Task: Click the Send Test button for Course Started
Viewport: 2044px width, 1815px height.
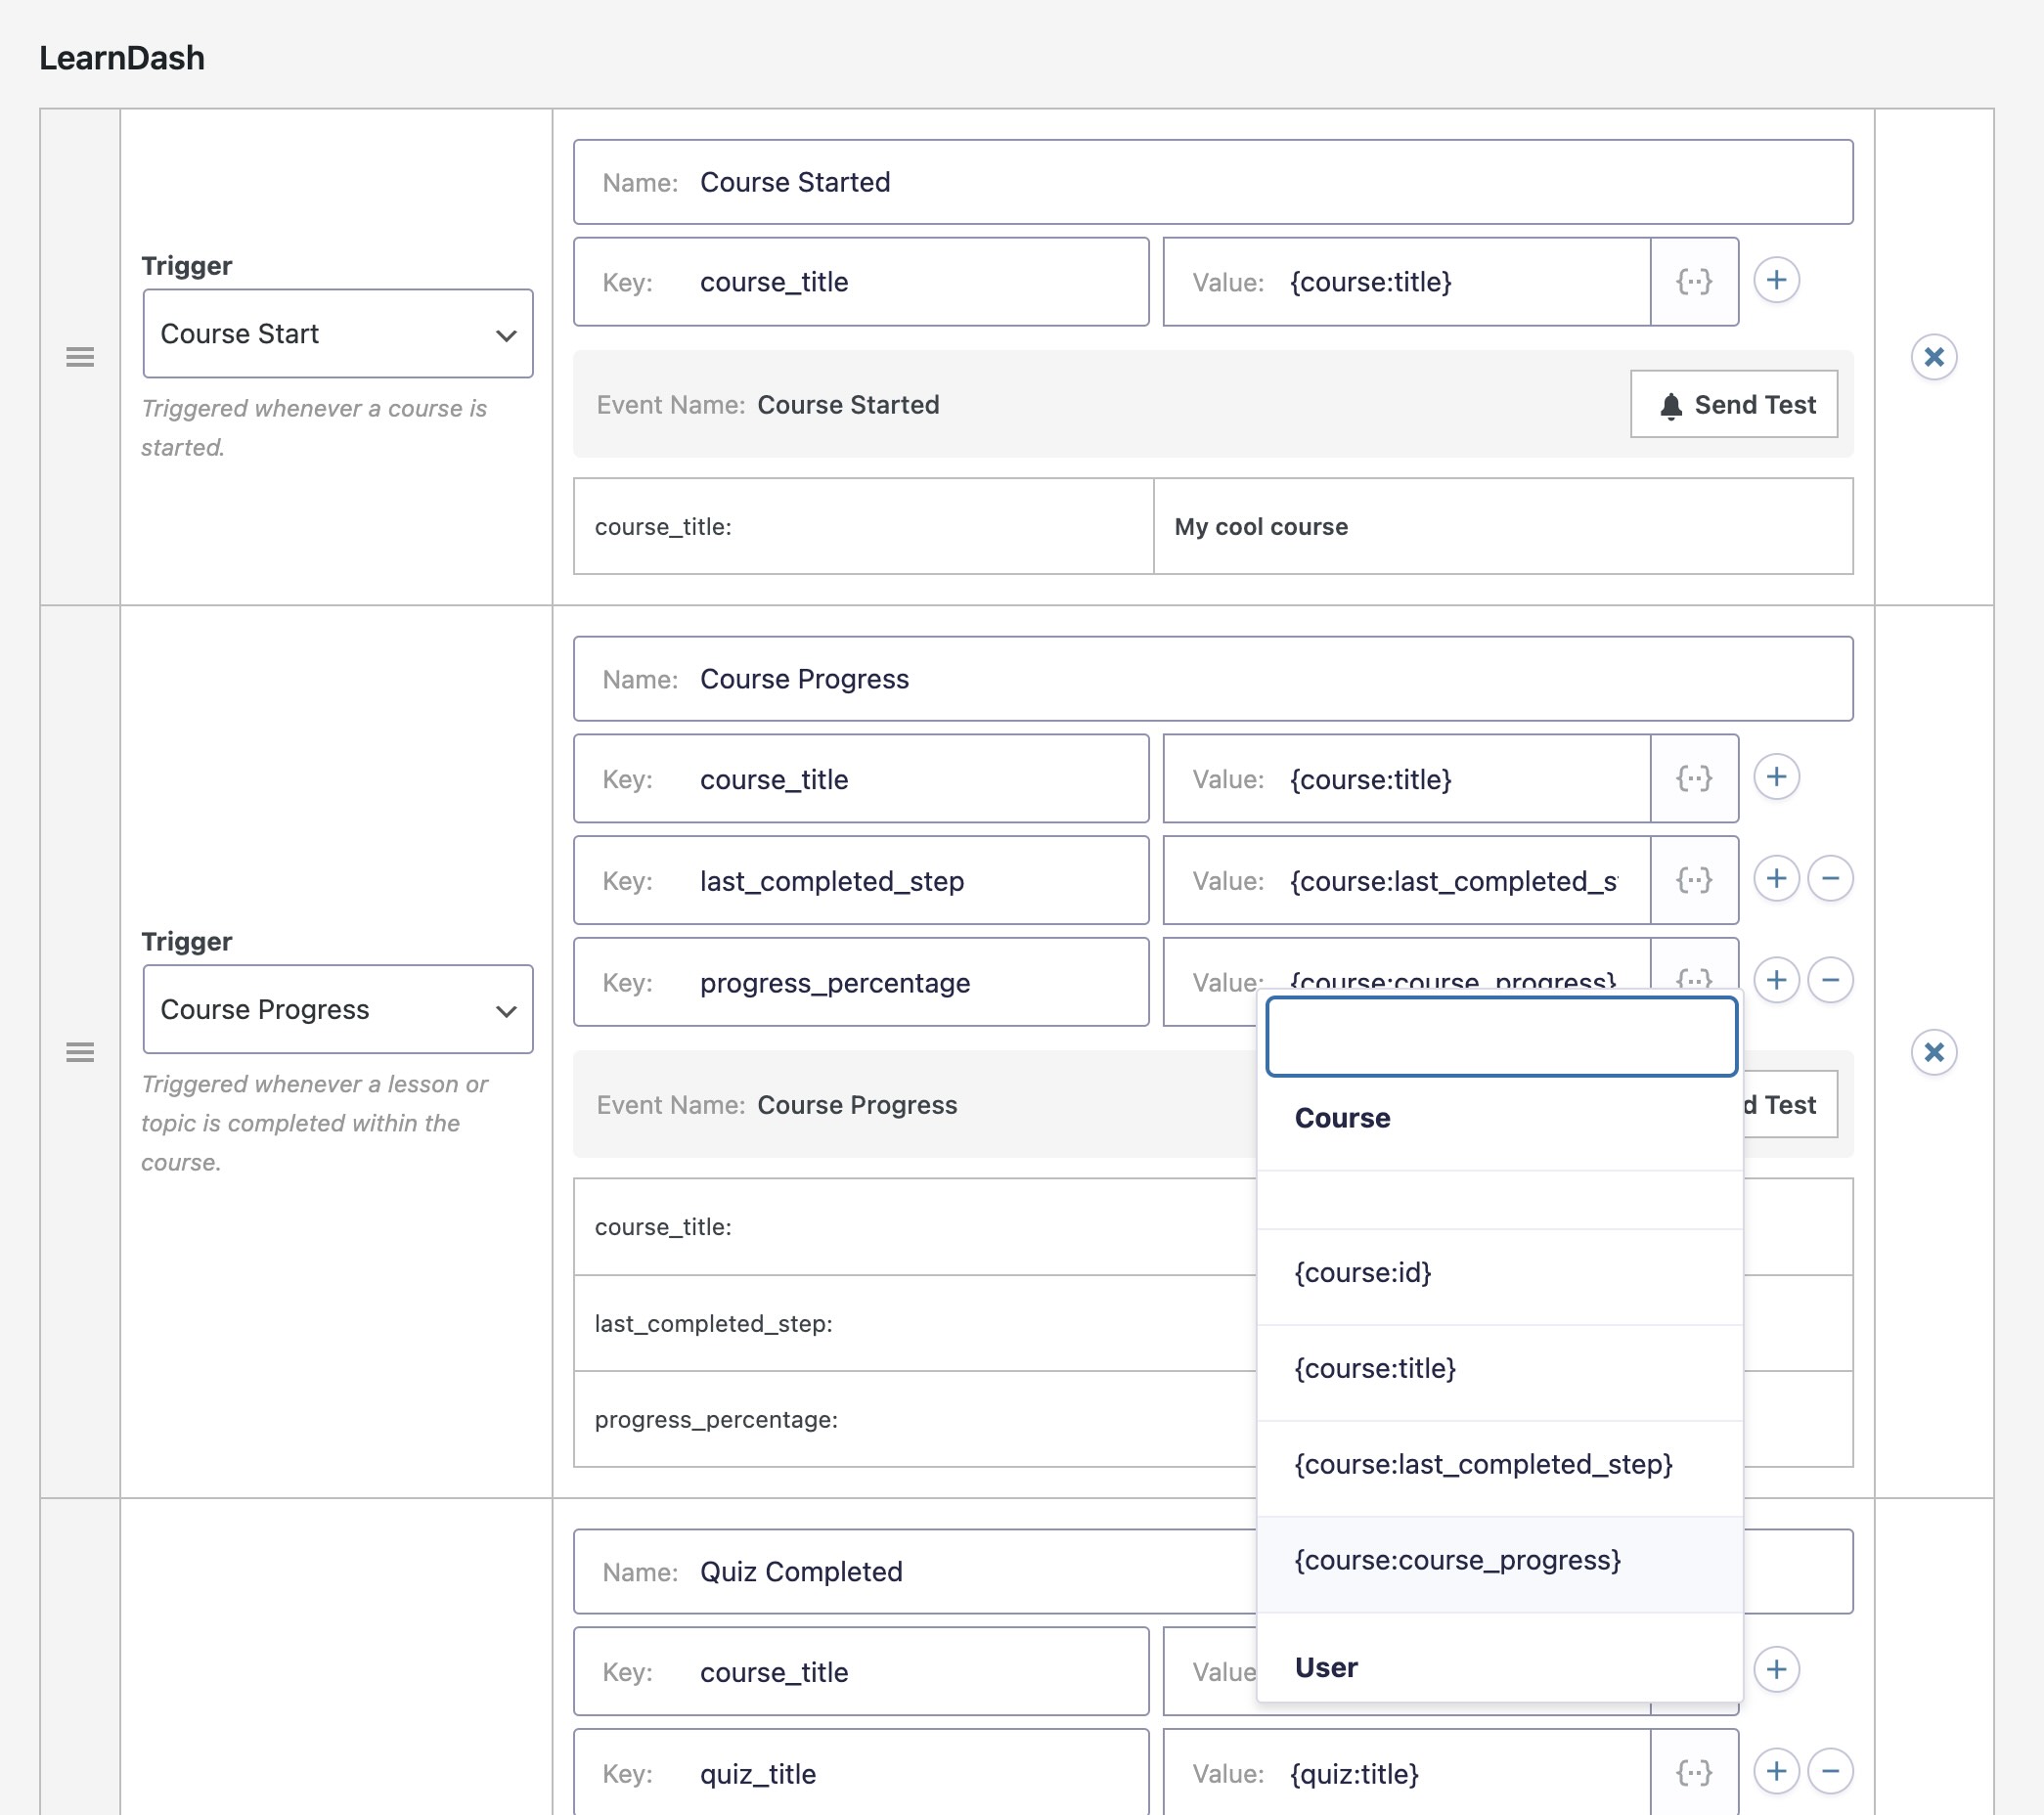Action: click(x=1734, y=405)
